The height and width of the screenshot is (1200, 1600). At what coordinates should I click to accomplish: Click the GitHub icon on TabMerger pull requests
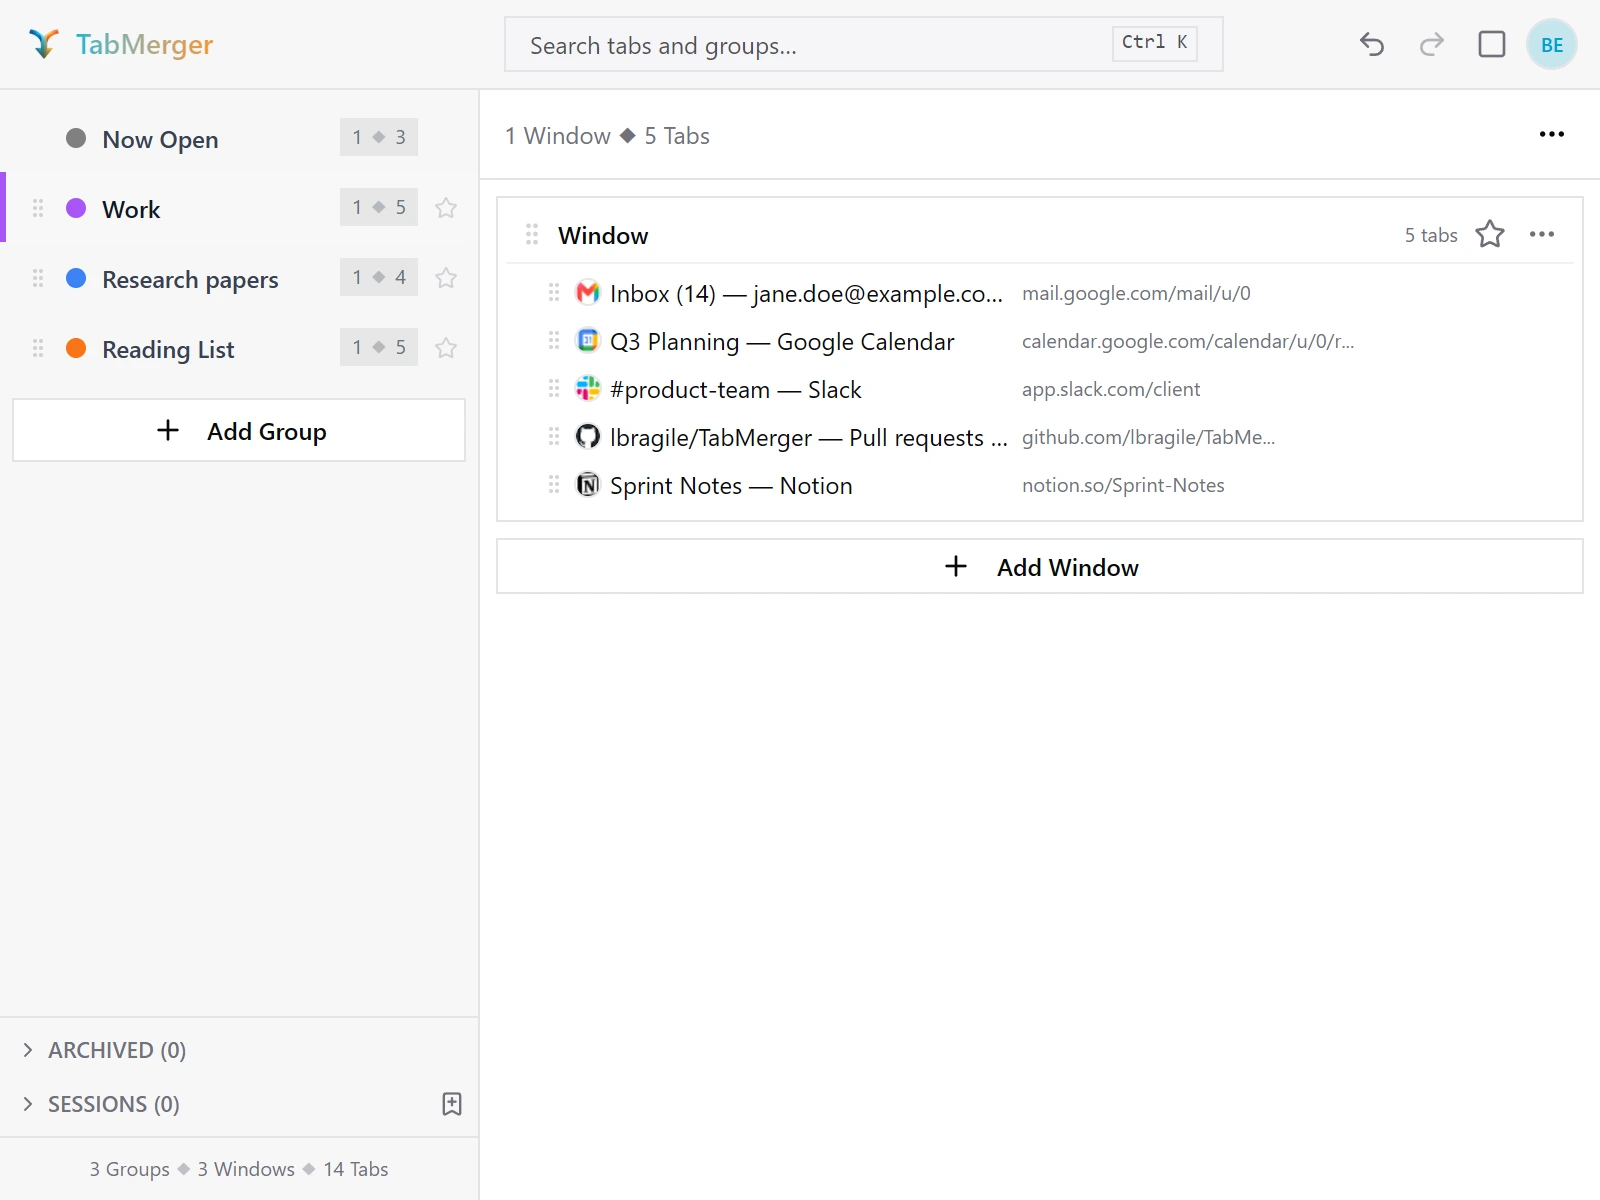tap(588, 437)
